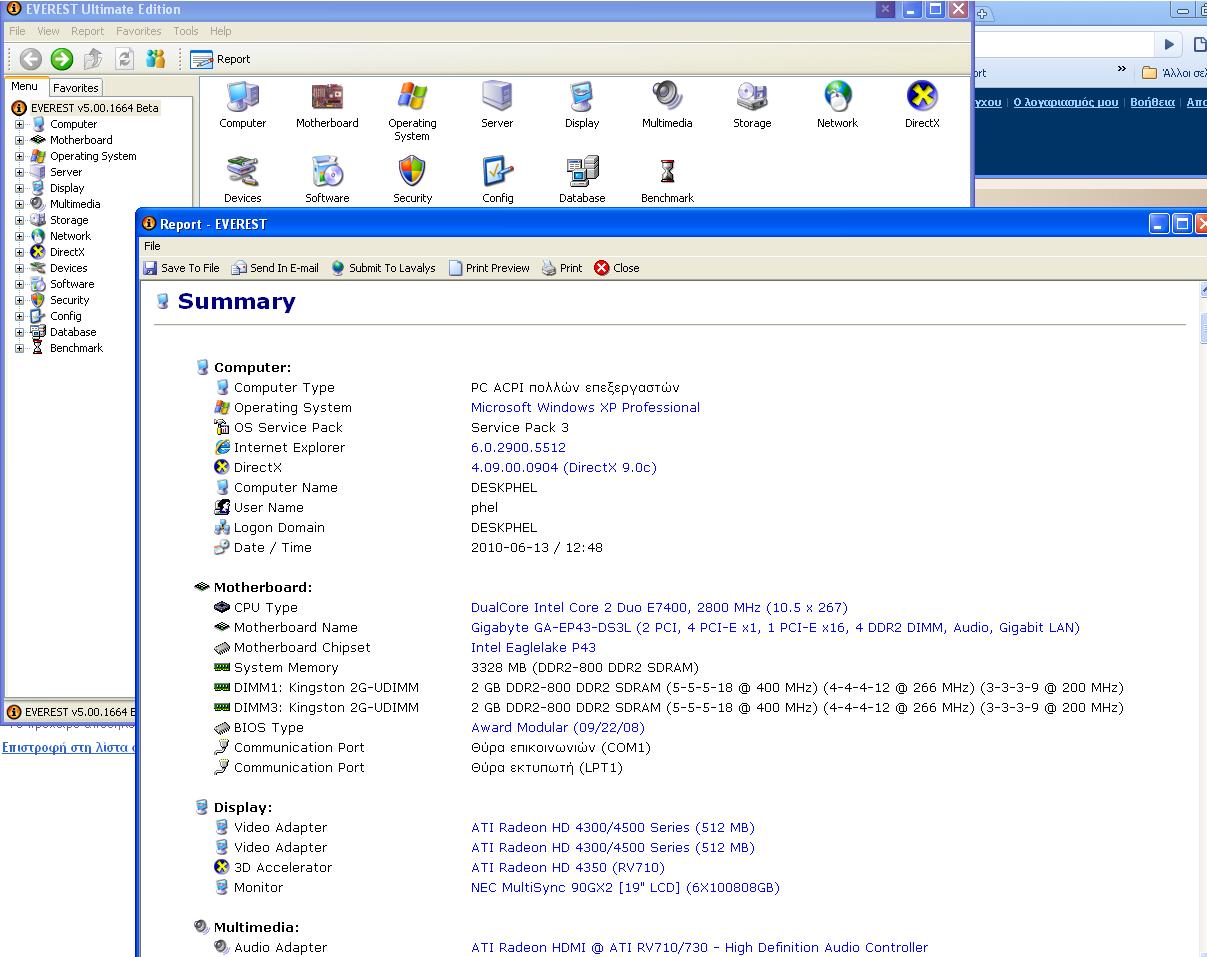1207x957 pixels.
Task: Click the Report toolbar button
Action: (220, 59)
